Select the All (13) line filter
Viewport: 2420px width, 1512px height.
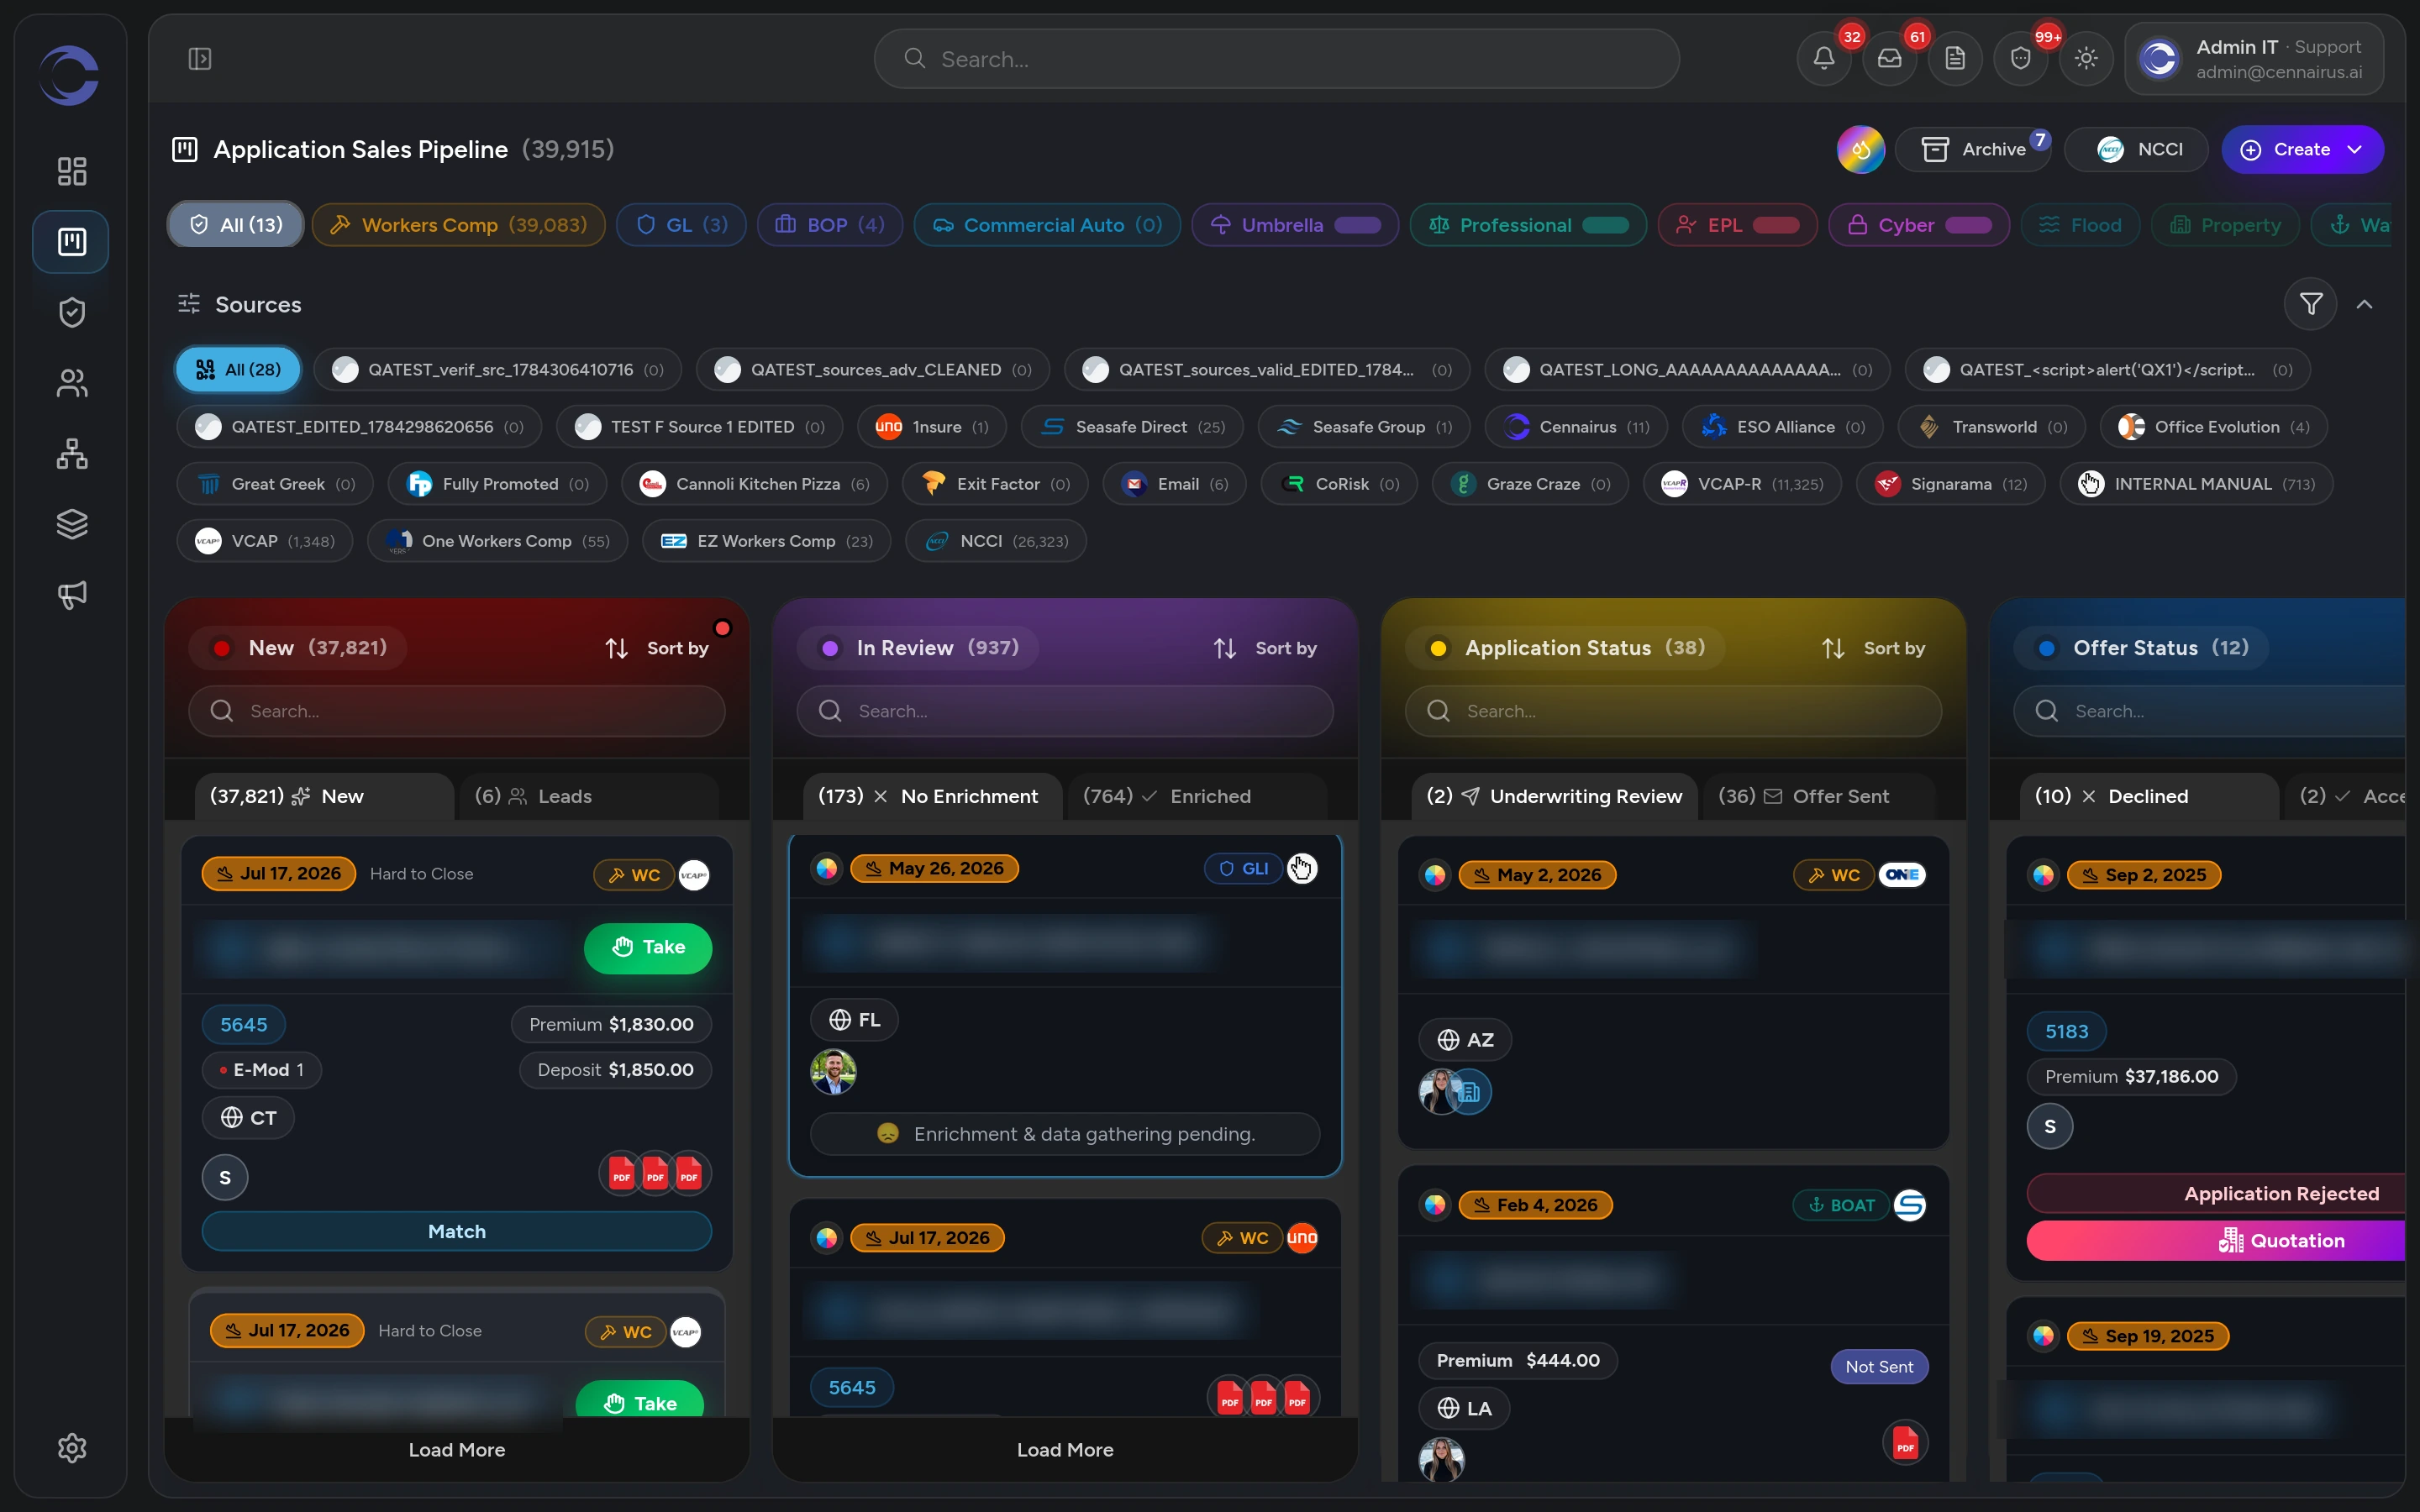[235, 225]
